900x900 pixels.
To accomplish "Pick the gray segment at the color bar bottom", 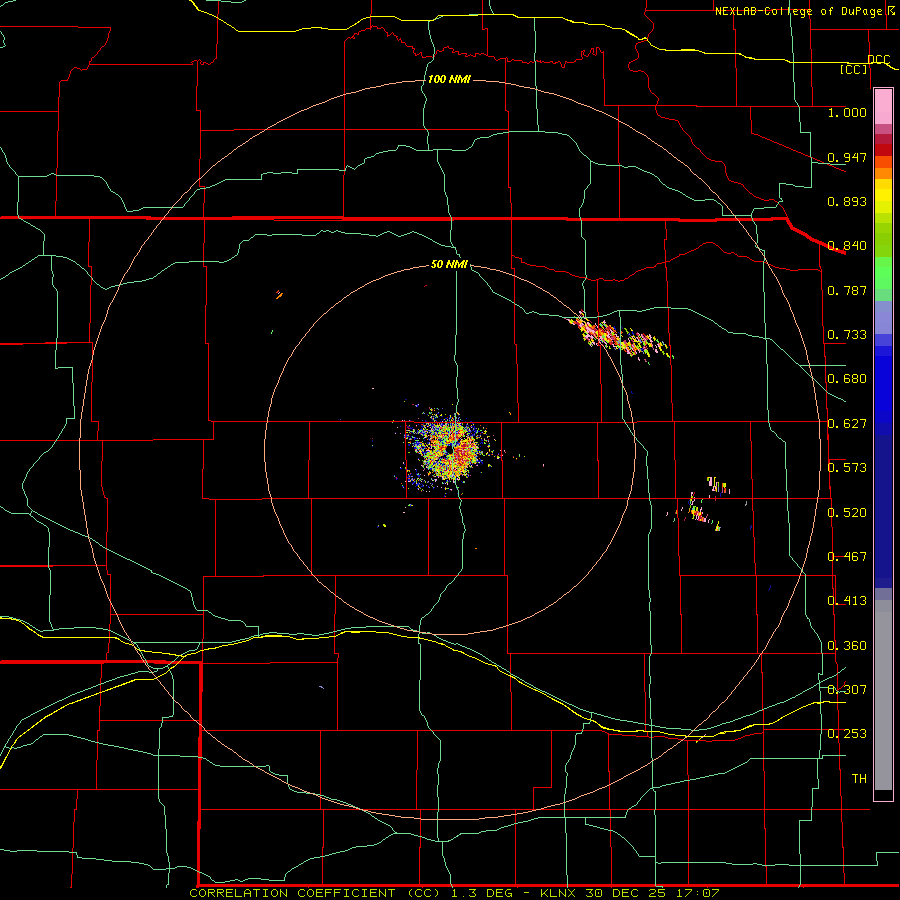I will pyautogui.click(x=883, y=695).
